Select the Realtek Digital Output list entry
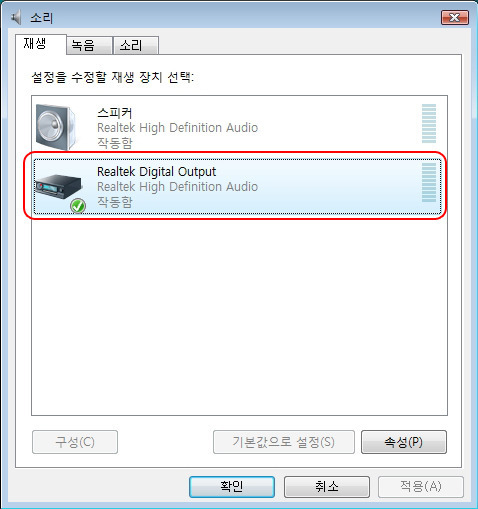478x509 pixels. click(238, 186)
